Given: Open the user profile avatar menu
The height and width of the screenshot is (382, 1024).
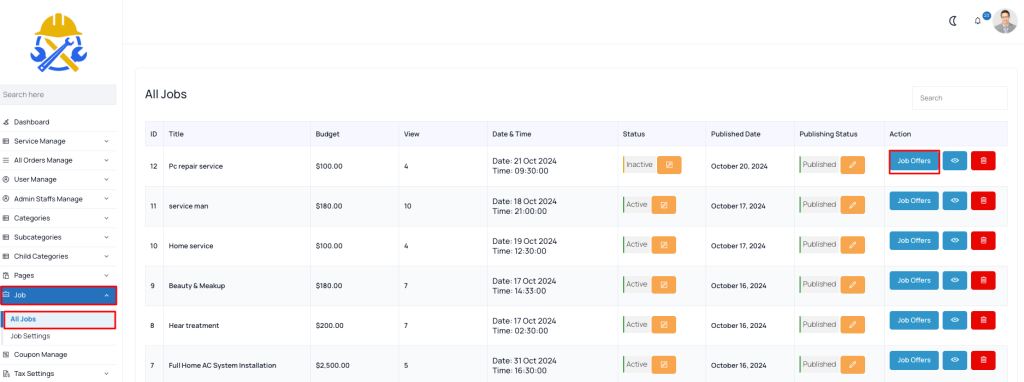Looking at the screenshot, I should tap(1004, 21).
